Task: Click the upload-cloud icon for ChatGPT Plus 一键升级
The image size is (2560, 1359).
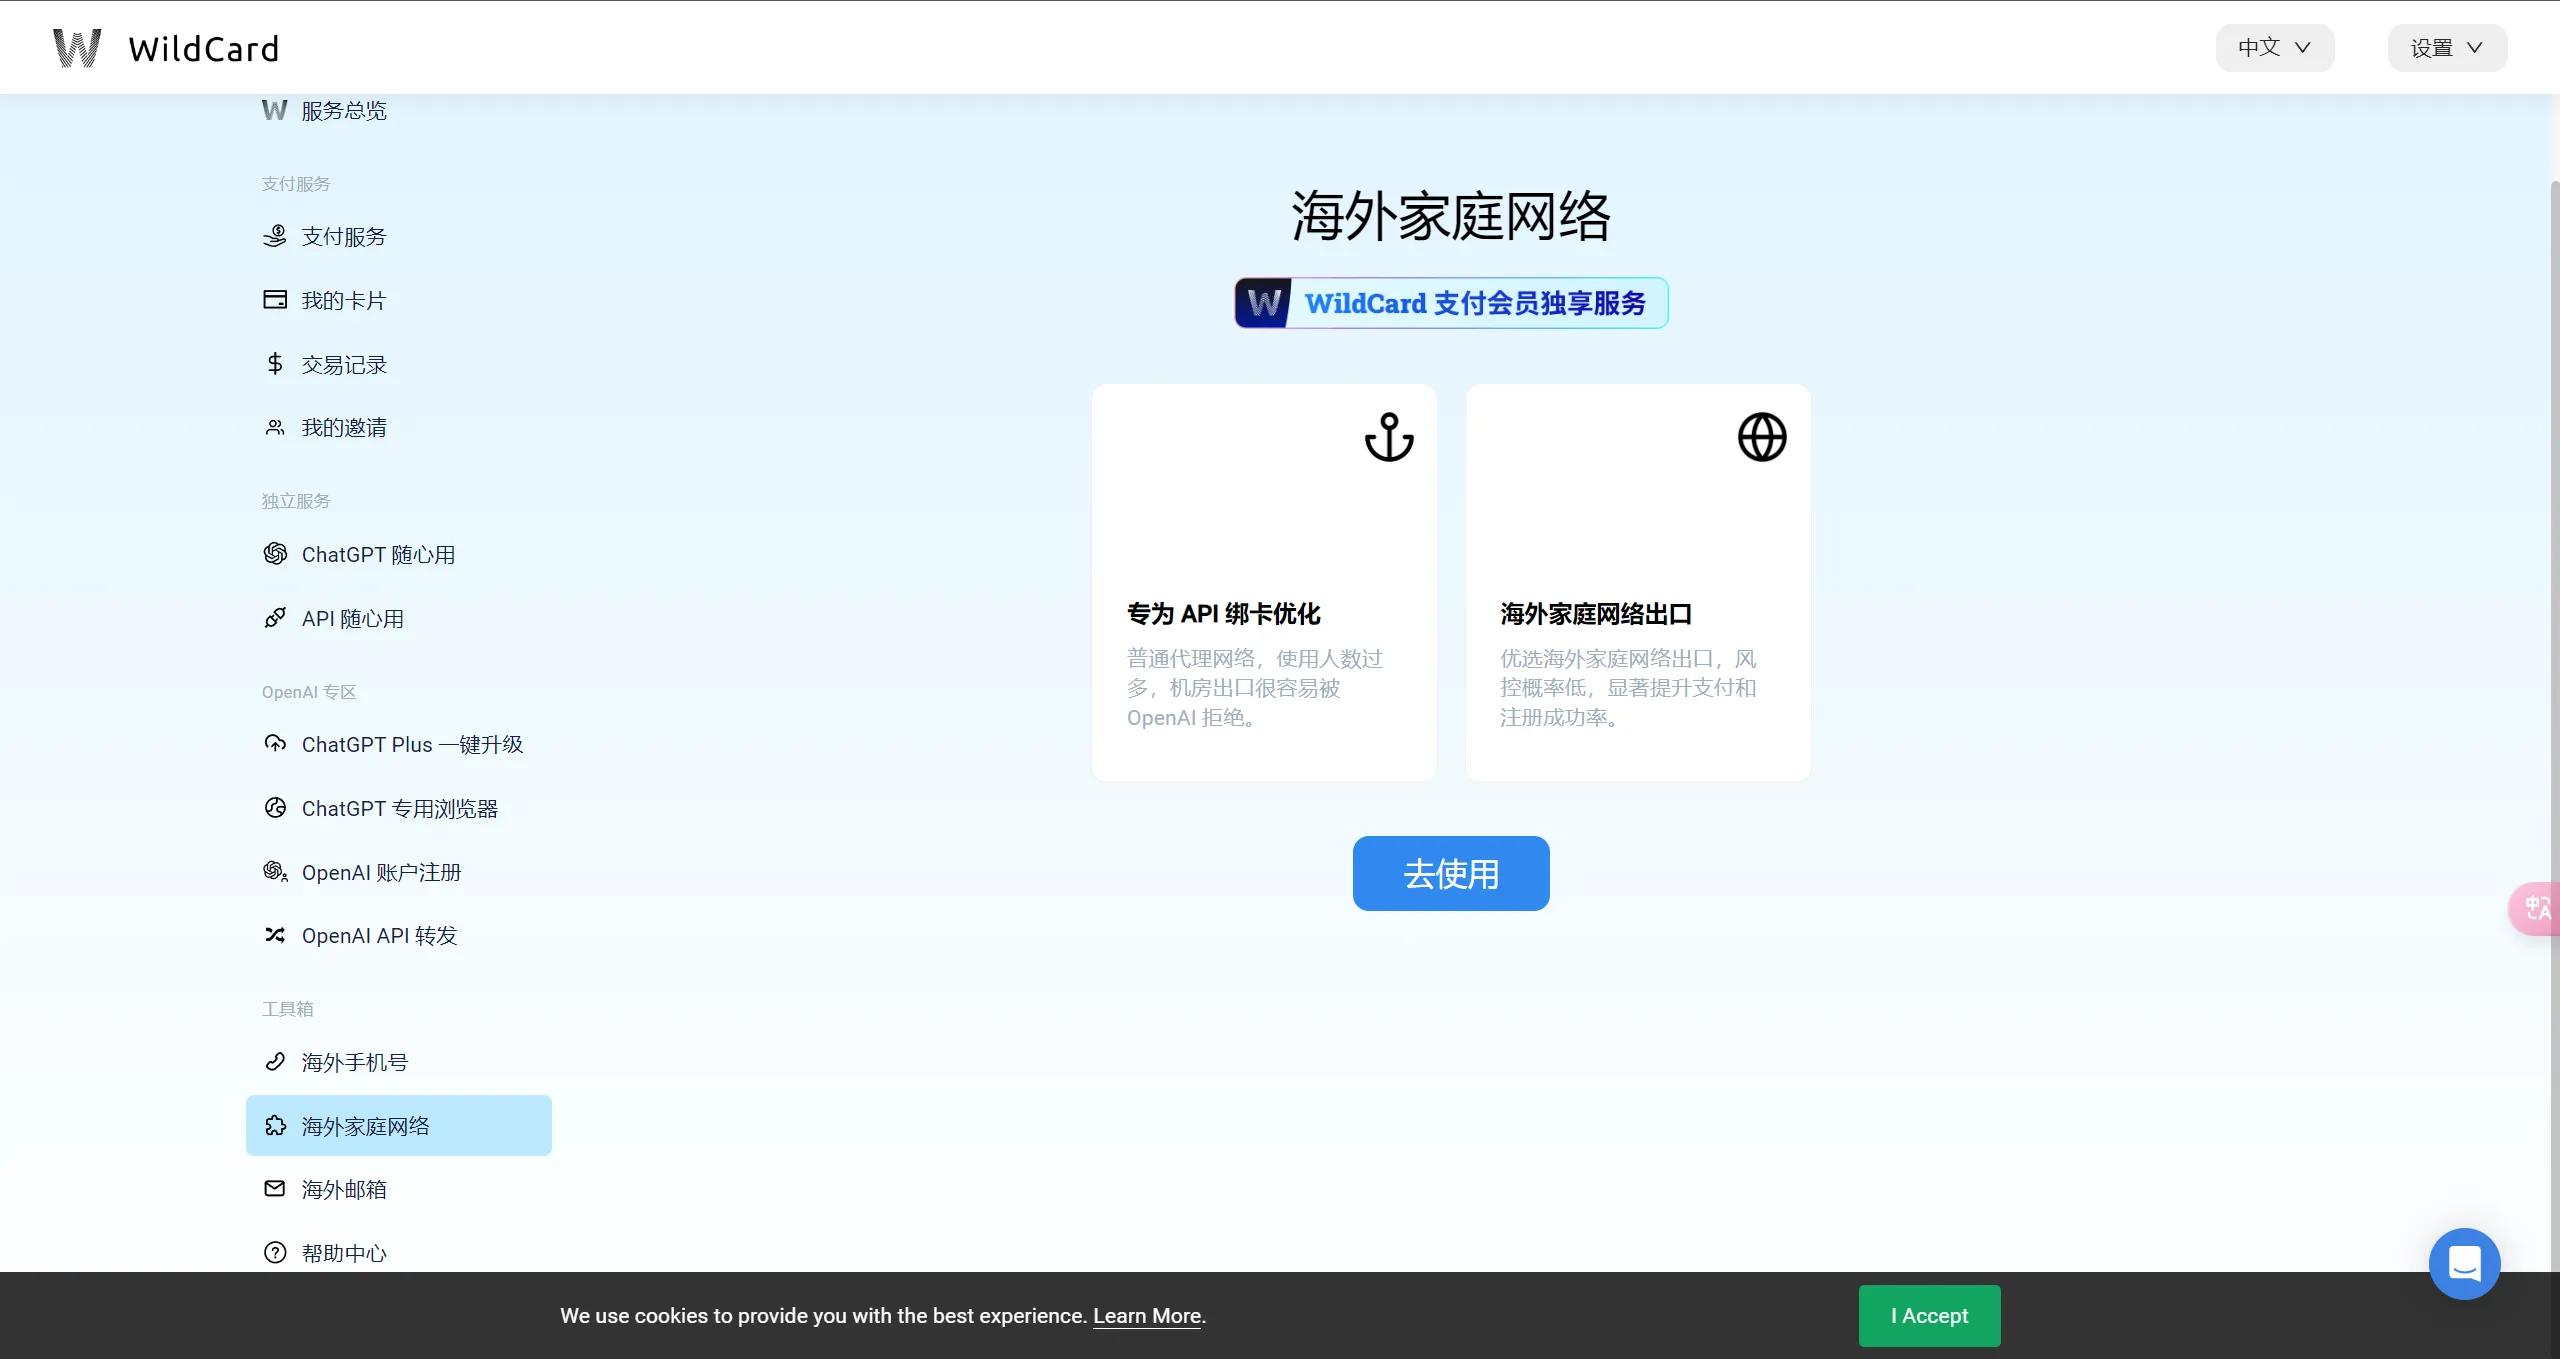Action: pyautogui.click(x=275, y=744)
